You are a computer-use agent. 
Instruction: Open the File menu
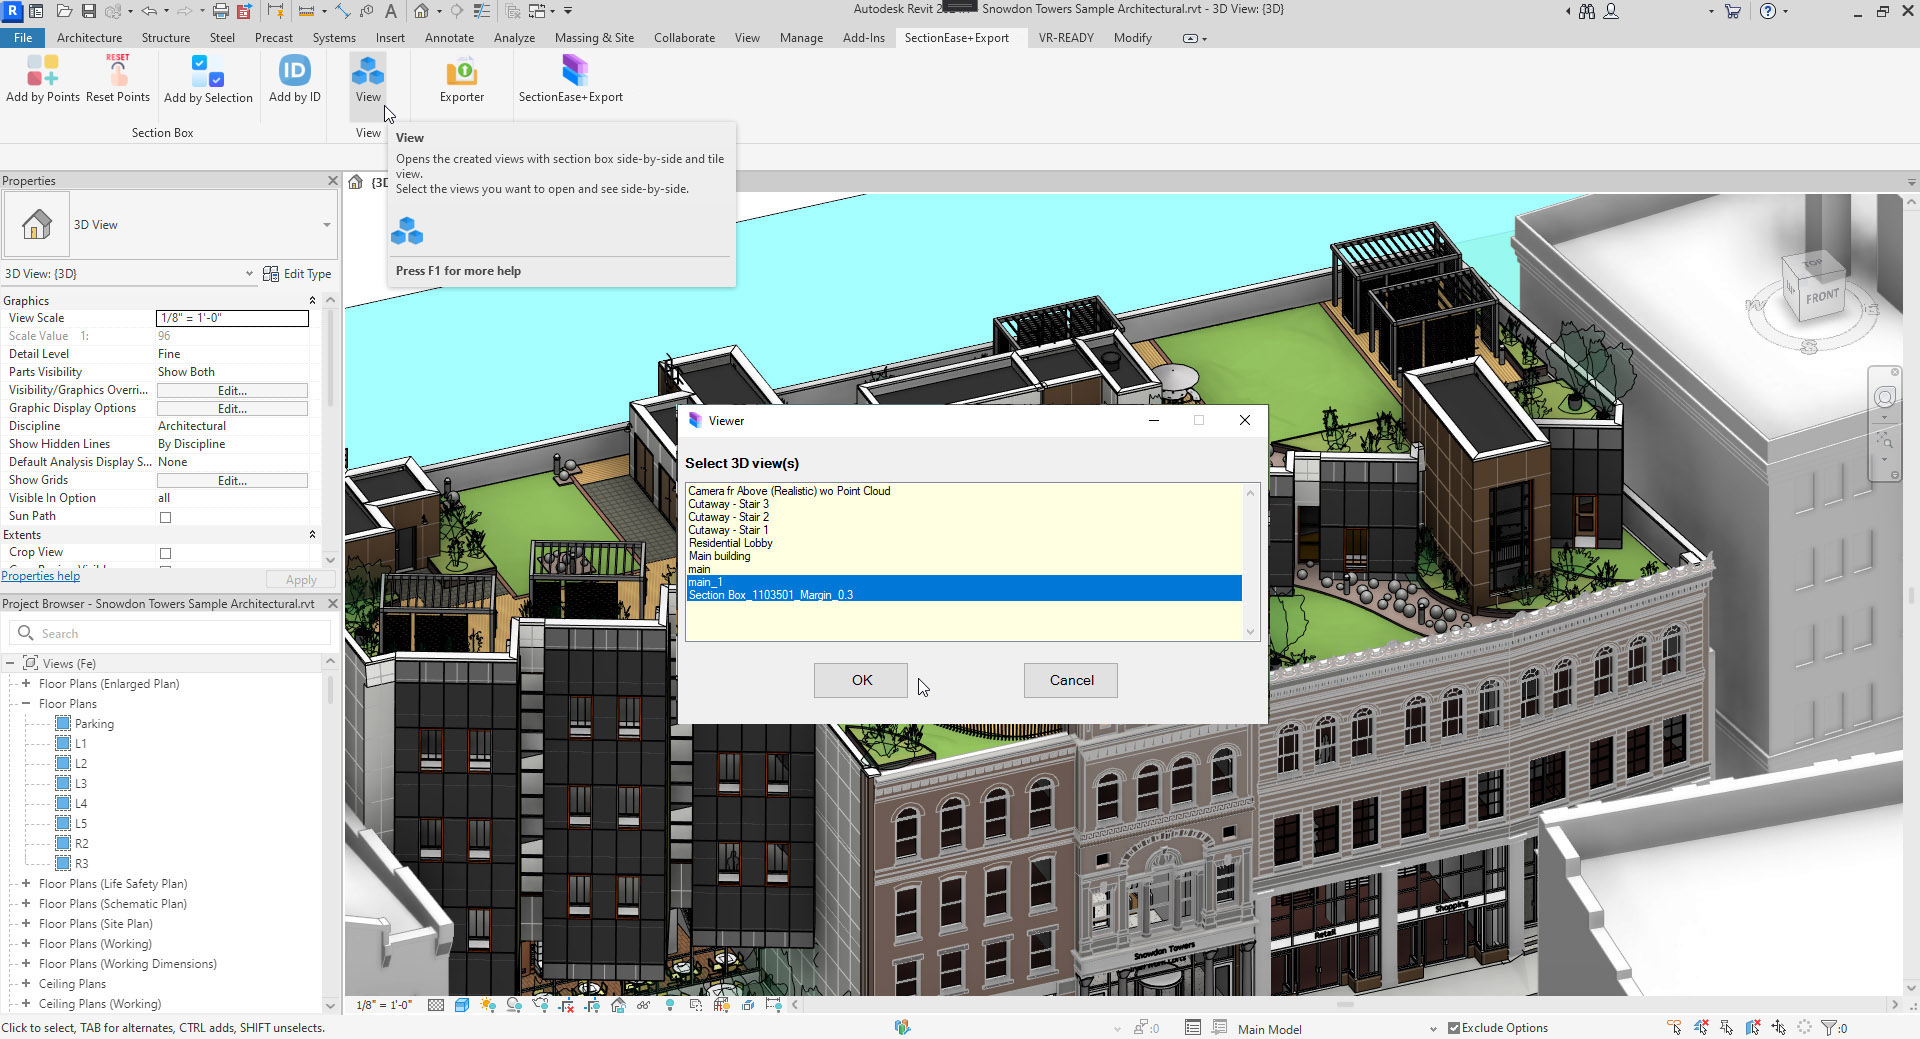point(23,38)
